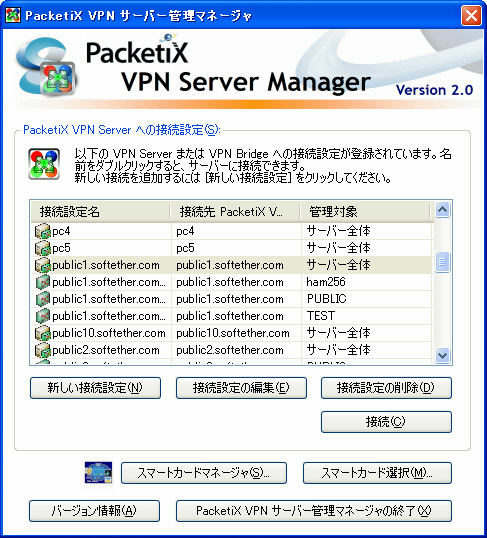Image resolution: width=487 pixels, height=538 pixels.
Task: Click the VPN connection settings group icon
Action: coord(44,164)
